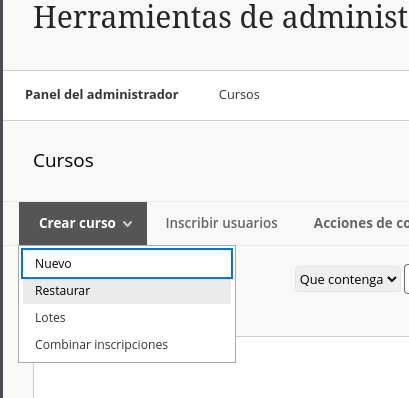Open Inscribir usuarios in action bar
The image size is (409, 398).
pos(221,223)
